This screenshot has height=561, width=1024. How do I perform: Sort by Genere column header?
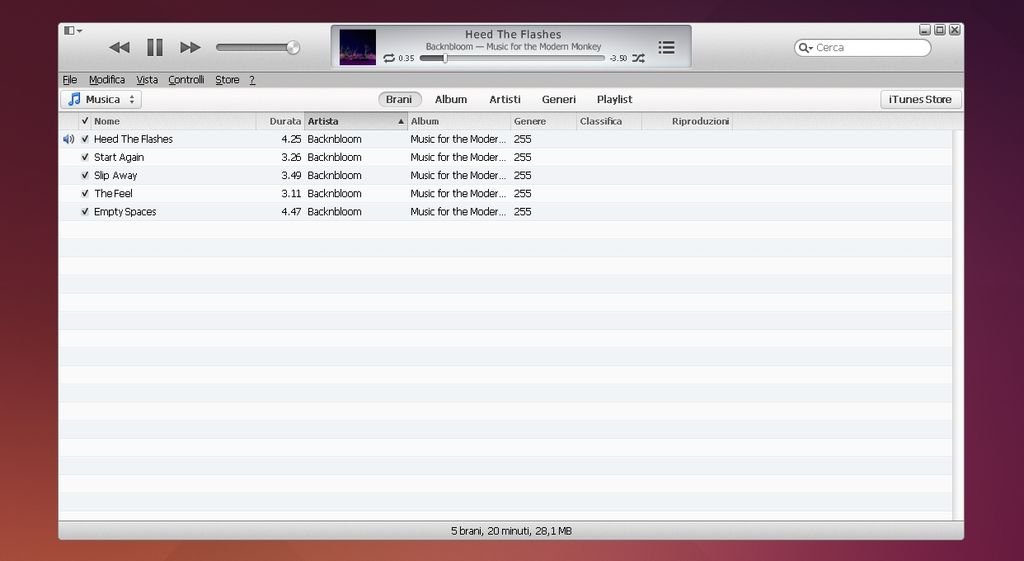coord(544,121)
